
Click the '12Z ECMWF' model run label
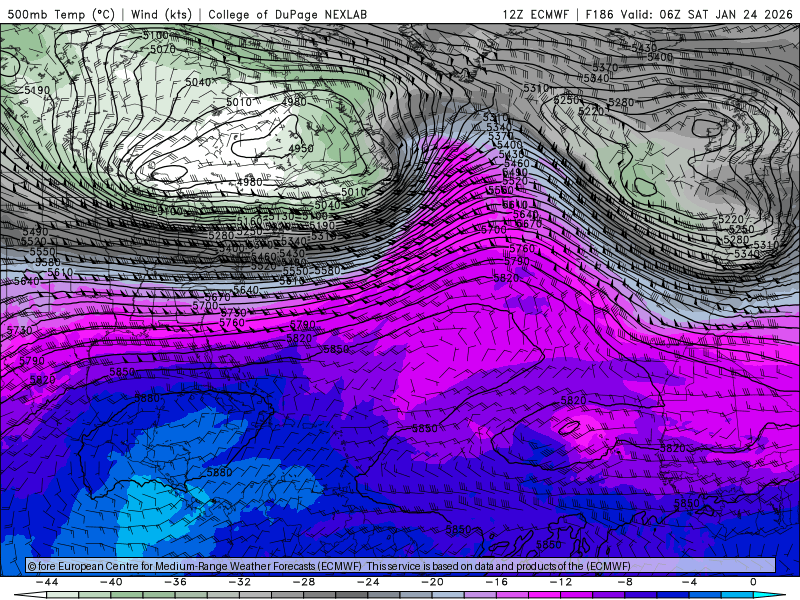tap(535, 14)
